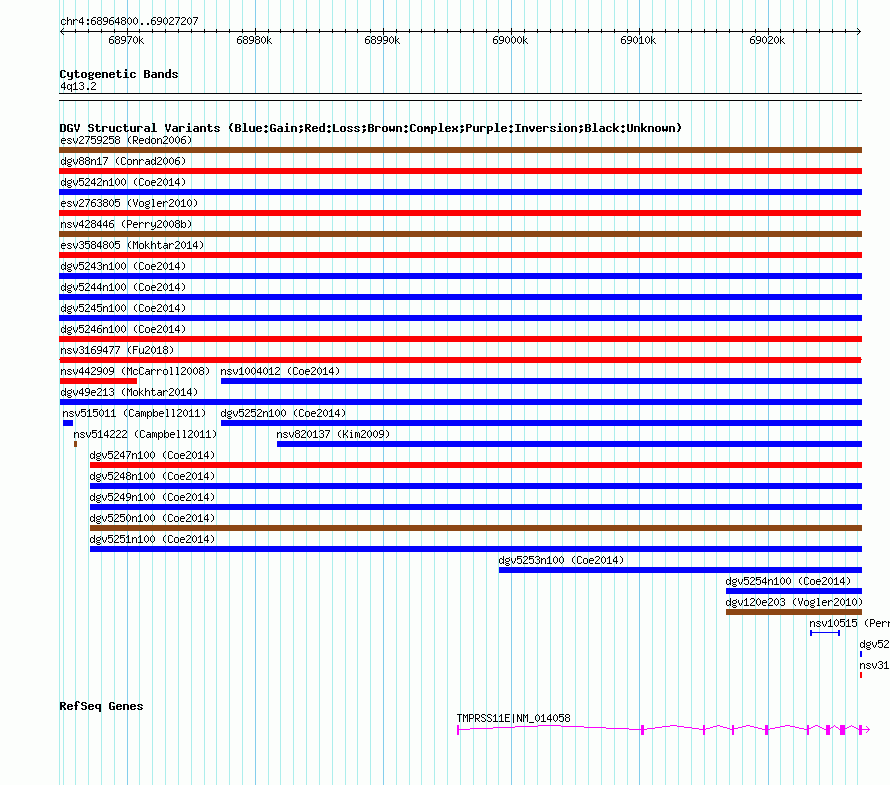
Task: Select the dgv88n17 (Conrad2006) red bar
Action: [x=460, y=171]
